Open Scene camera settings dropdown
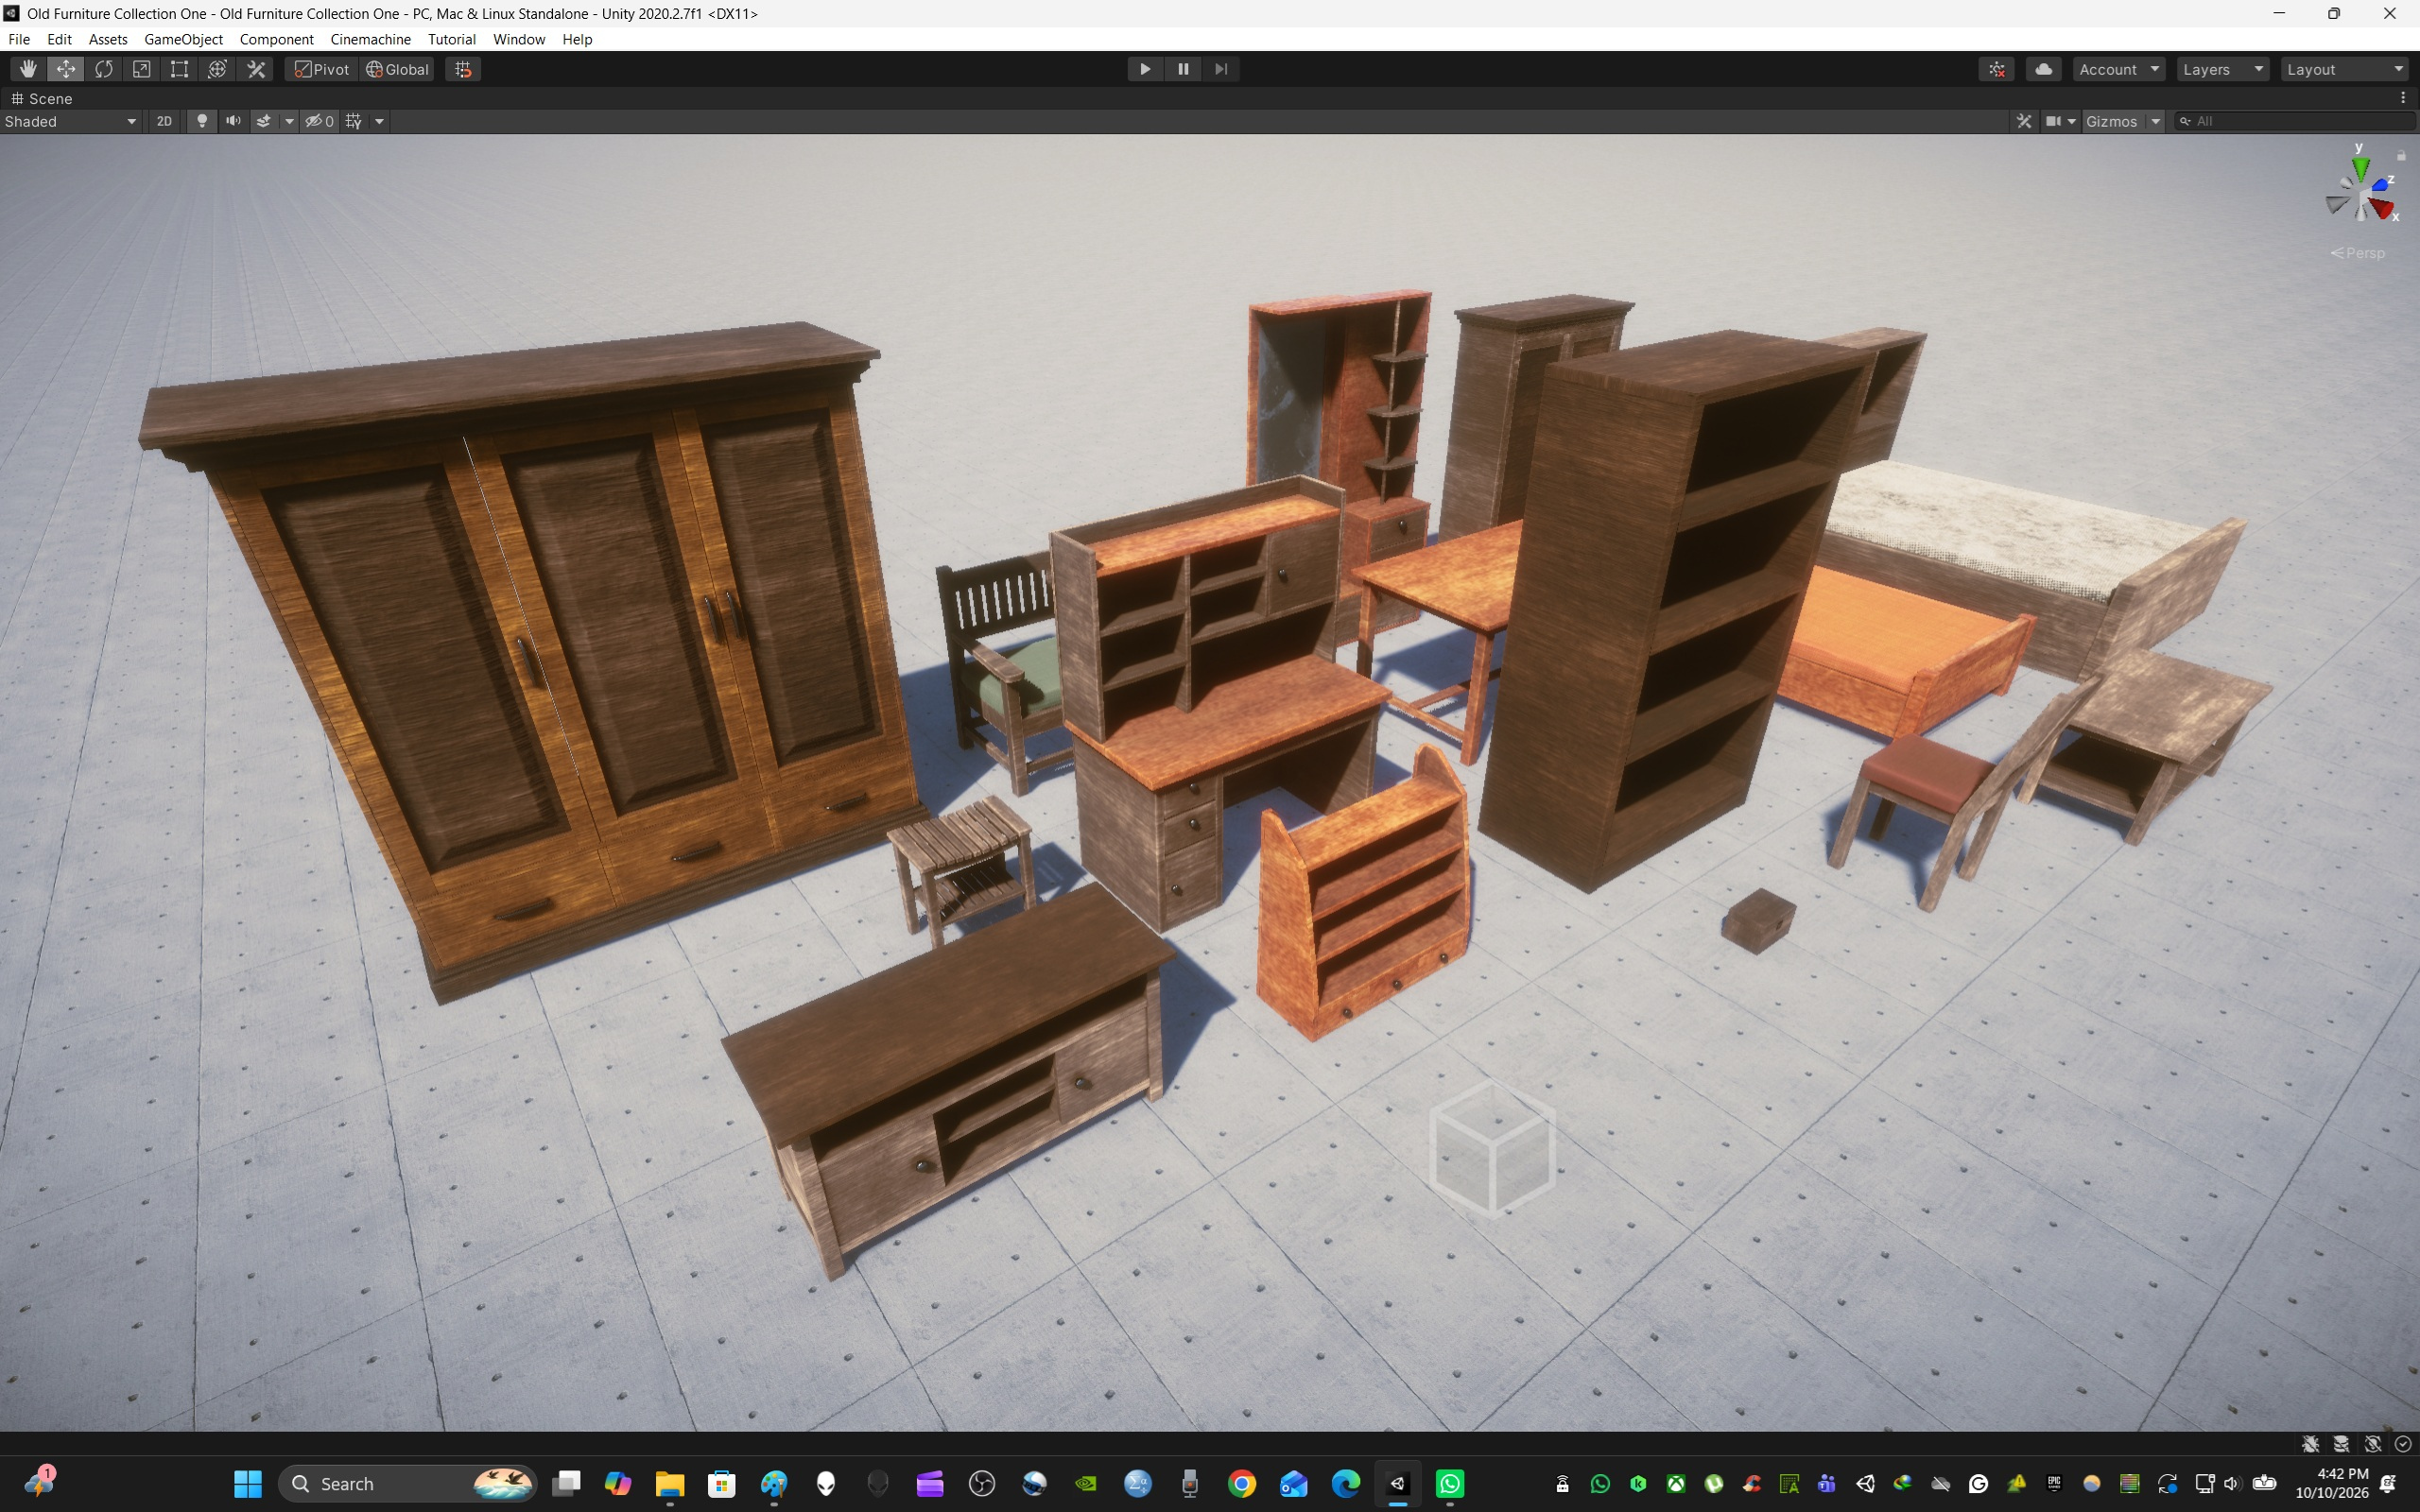The width and height of the screenshot is (2420, 1512). [2060, 121]
